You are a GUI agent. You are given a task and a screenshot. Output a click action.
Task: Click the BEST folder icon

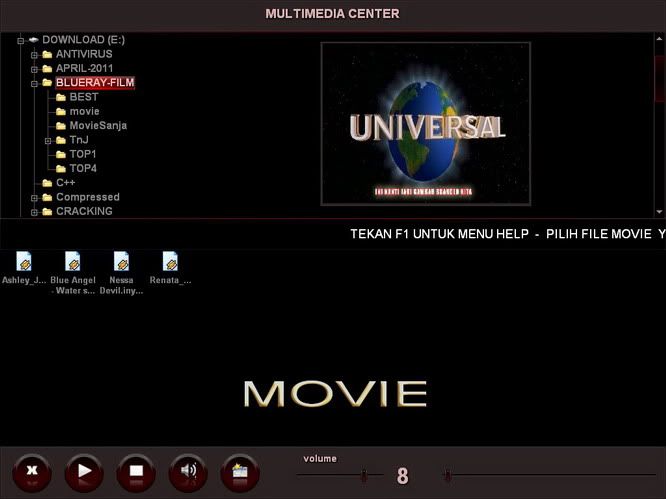pyautogui.click(x=61, y=97)
